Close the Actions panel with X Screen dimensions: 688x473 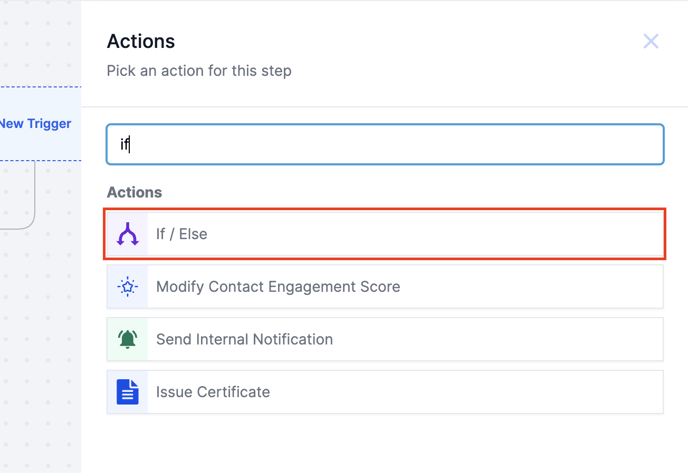pos(650,41)
